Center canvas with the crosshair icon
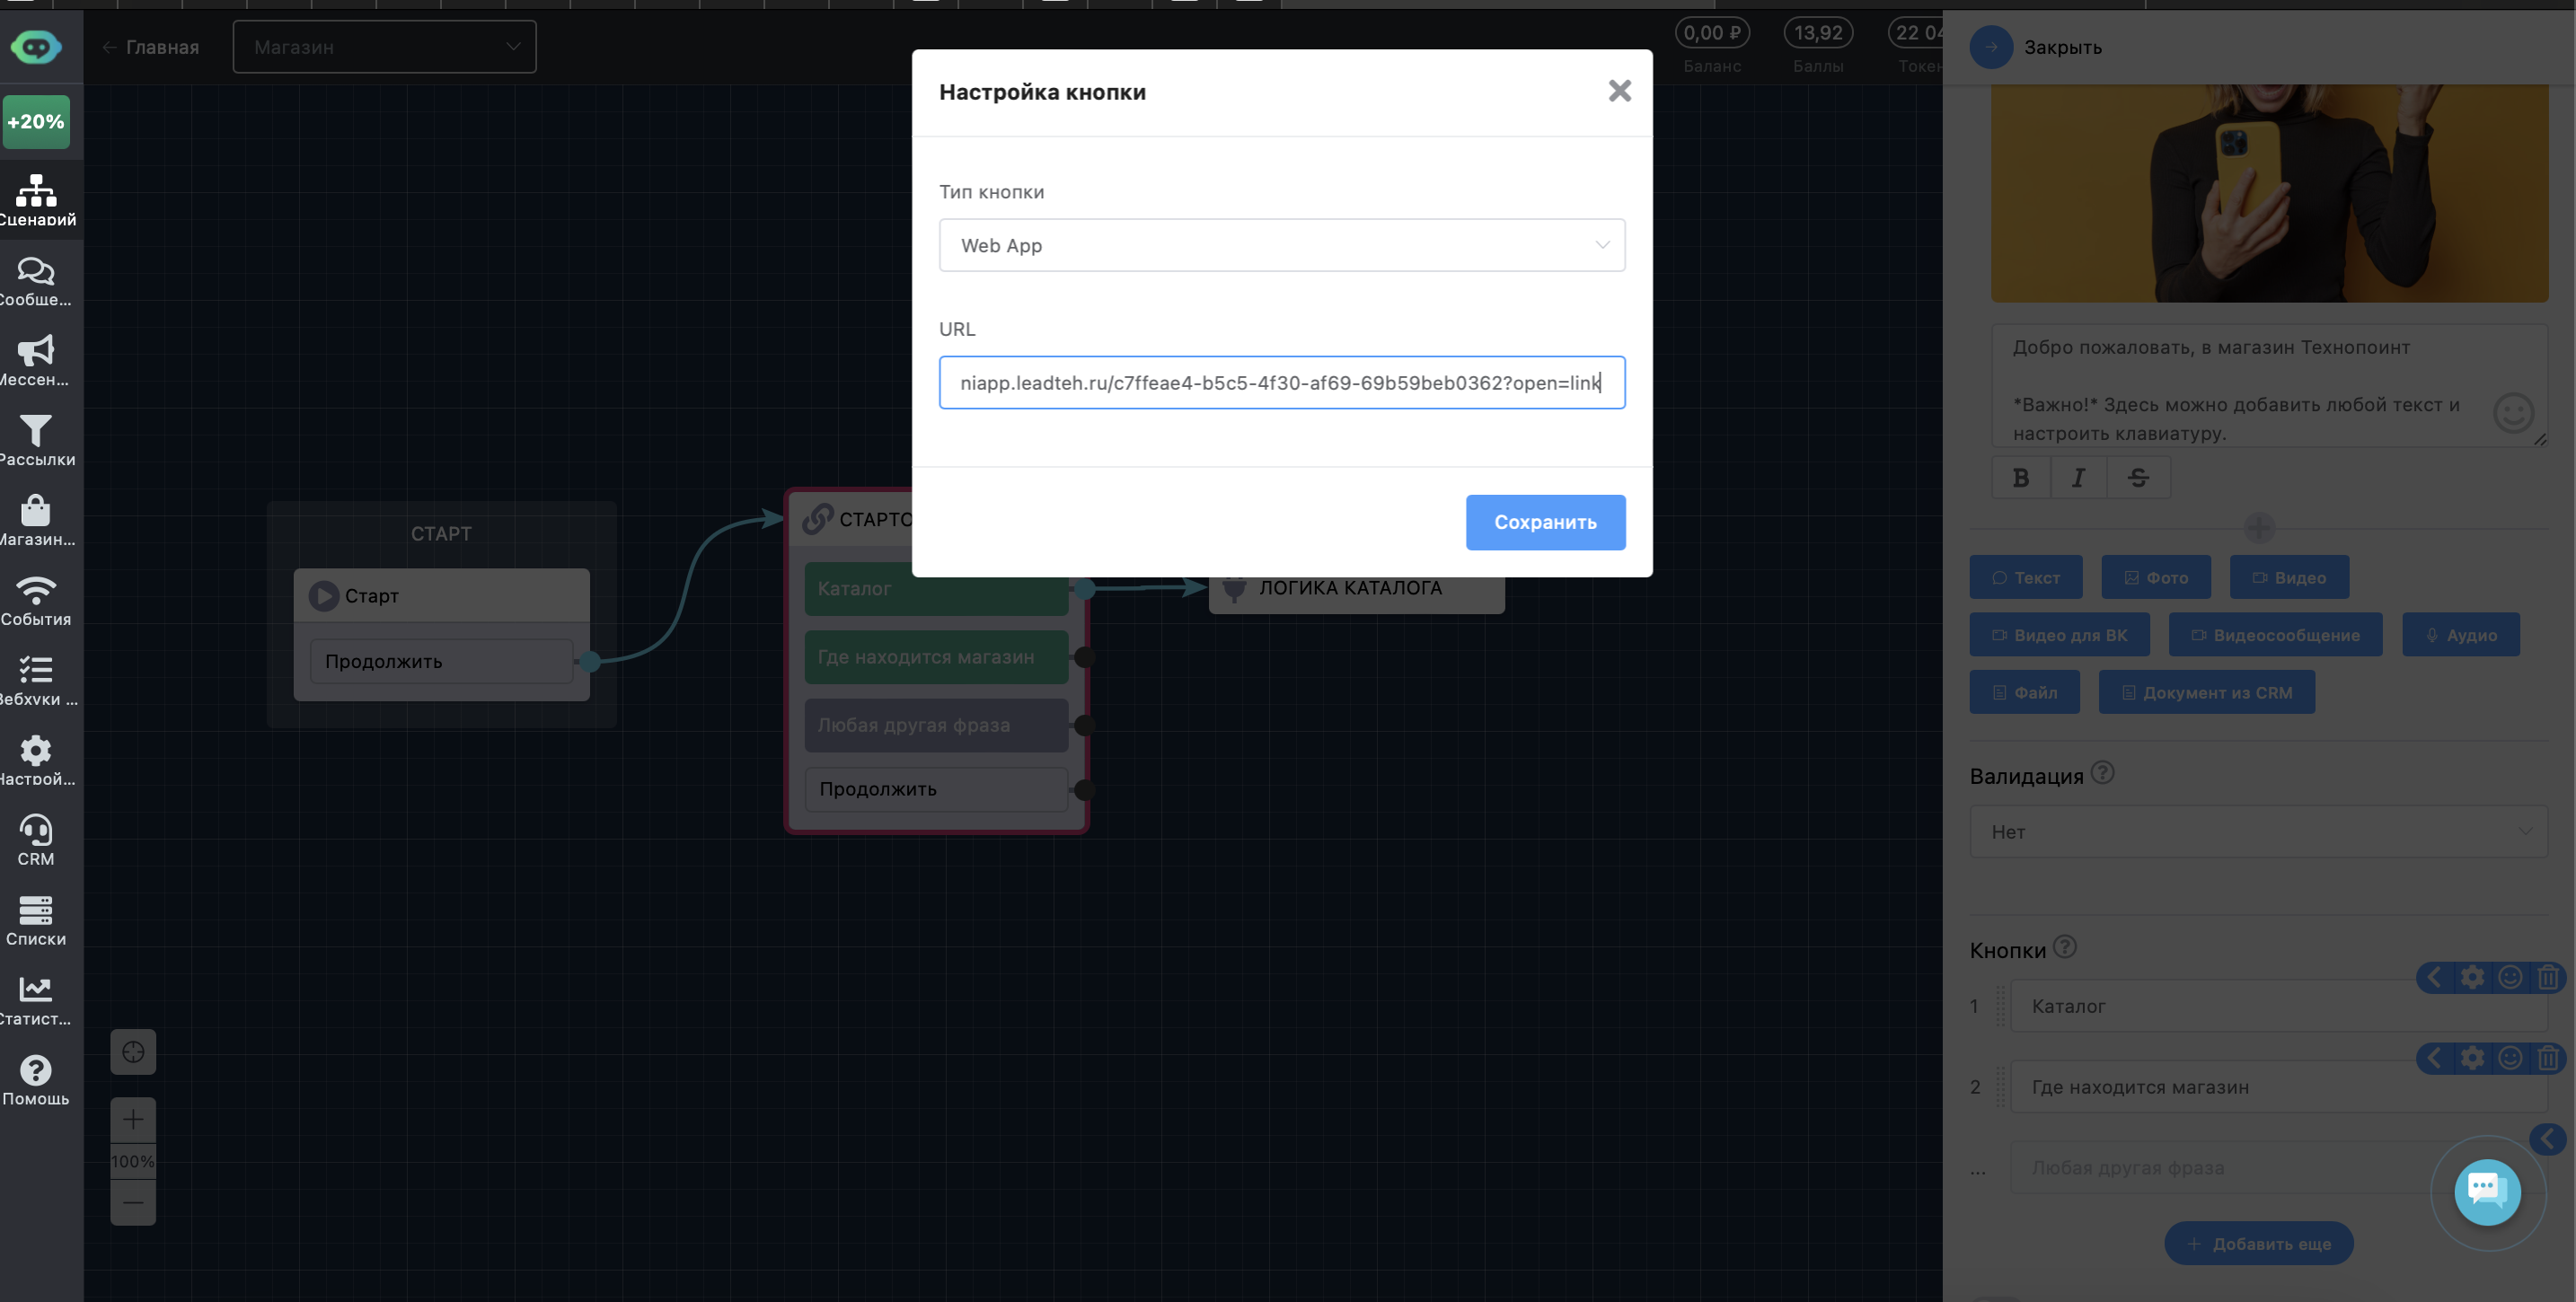This screenshot has width=2576, height=1302. (133, 1052)
